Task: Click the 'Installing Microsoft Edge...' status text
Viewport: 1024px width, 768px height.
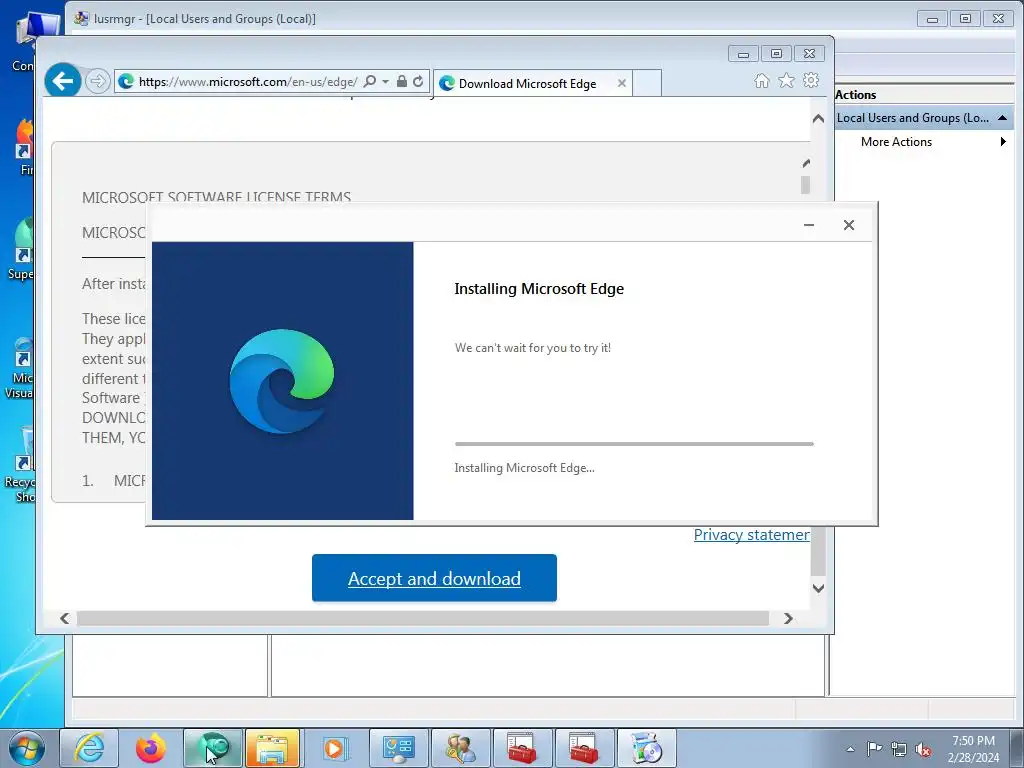Action: tap(524, 468)
